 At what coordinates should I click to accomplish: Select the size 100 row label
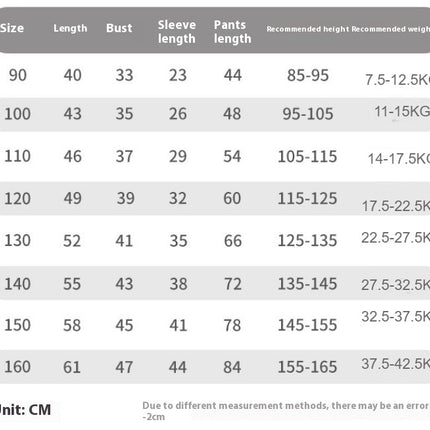click(17, 114)
